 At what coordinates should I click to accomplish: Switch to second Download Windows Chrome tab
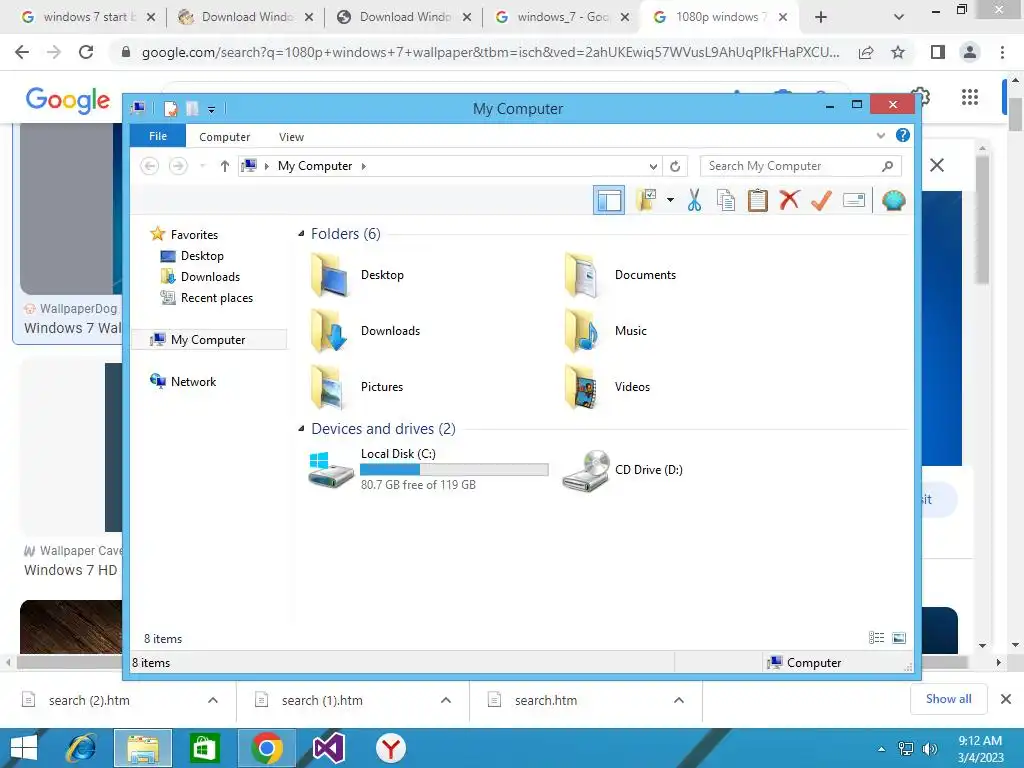pyautogui.click(x=405, y=17)
